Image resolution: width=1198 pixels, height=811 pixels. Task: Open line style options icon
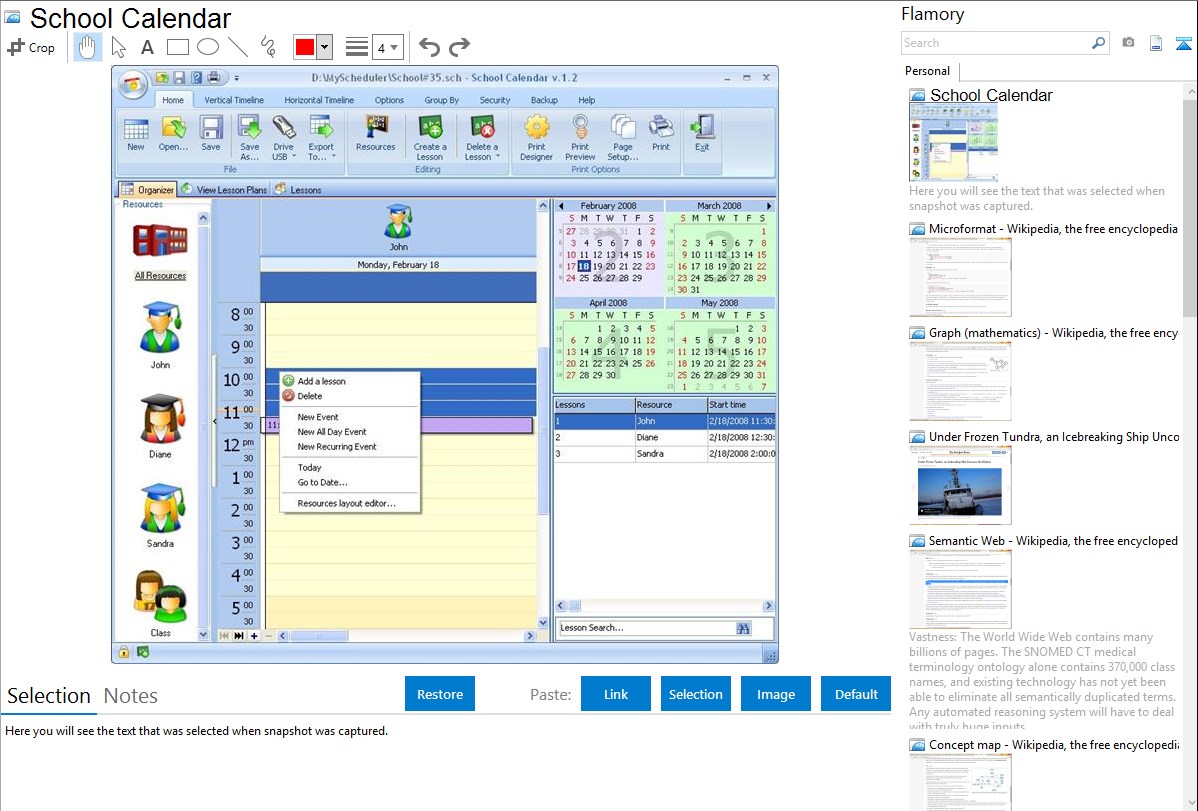click(x=357, y=47)
